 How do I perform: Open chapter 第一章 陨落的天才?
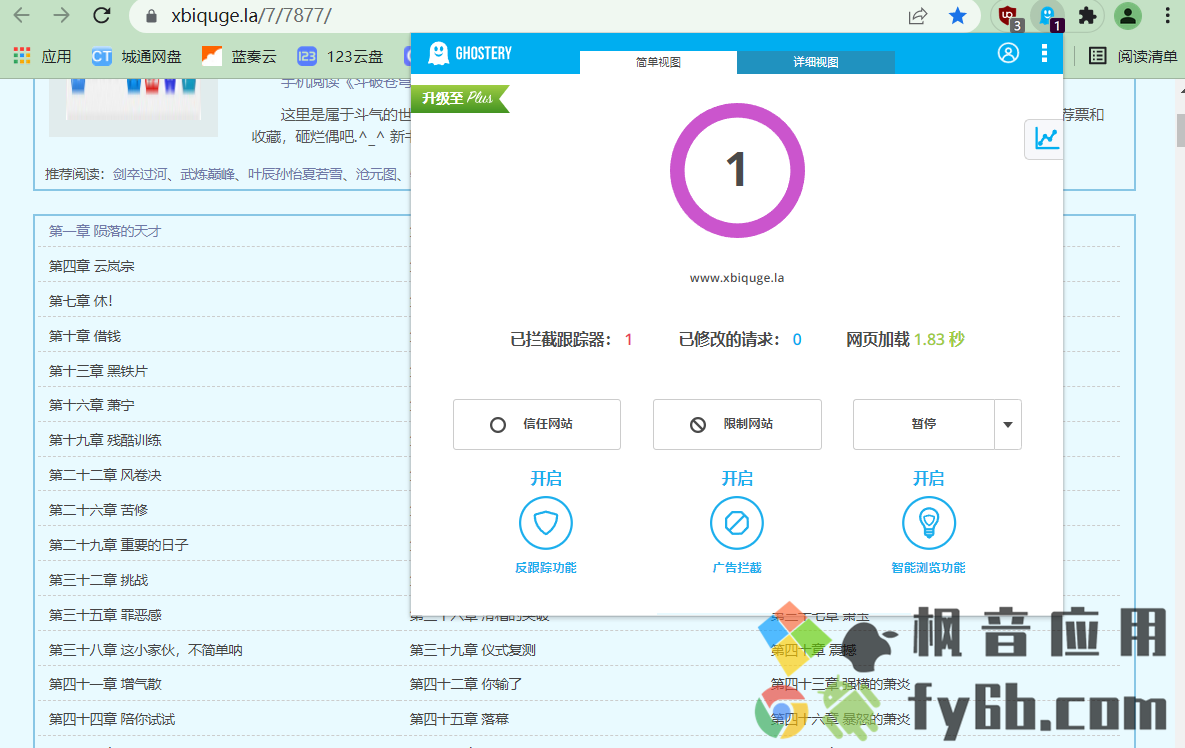105,231
